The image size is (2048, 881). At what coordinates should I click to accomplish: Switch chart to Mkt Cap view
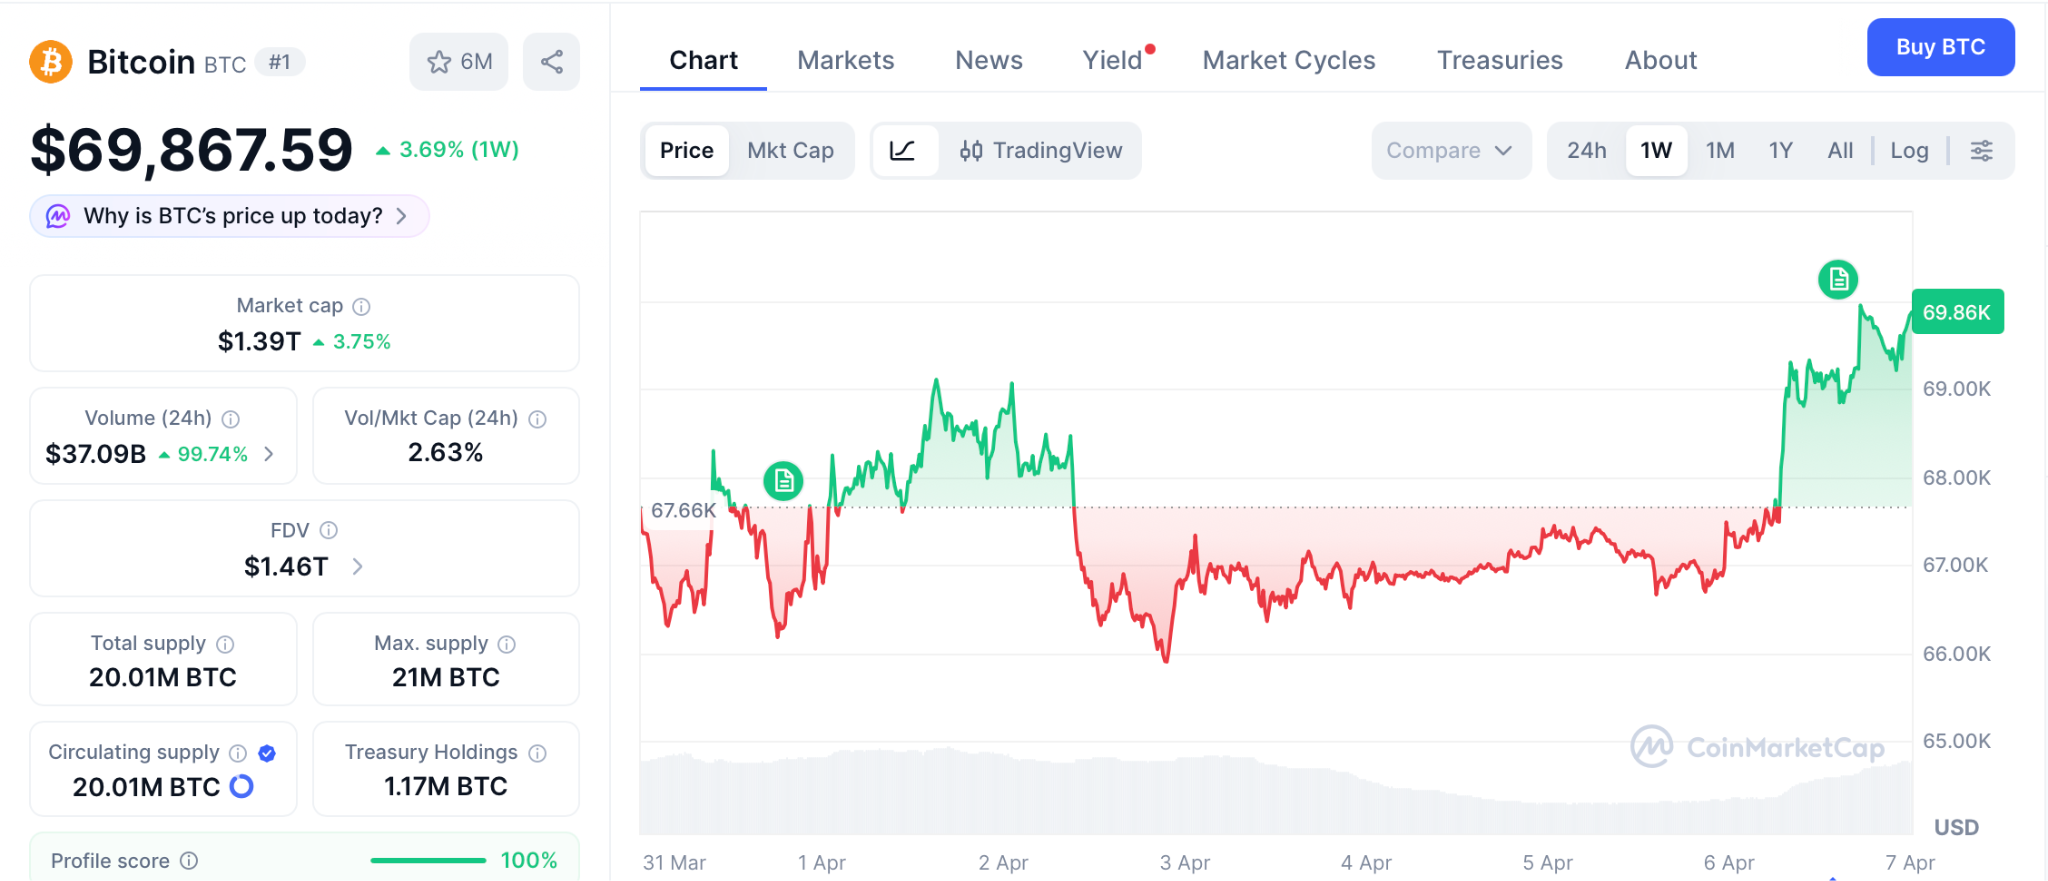(790, 151)
